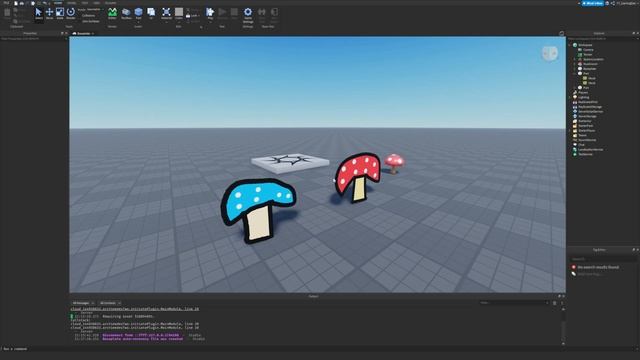Open the All Contexts dropdown in Output
The width and height of the screenshot is (640, 360).
pos(110,303)
